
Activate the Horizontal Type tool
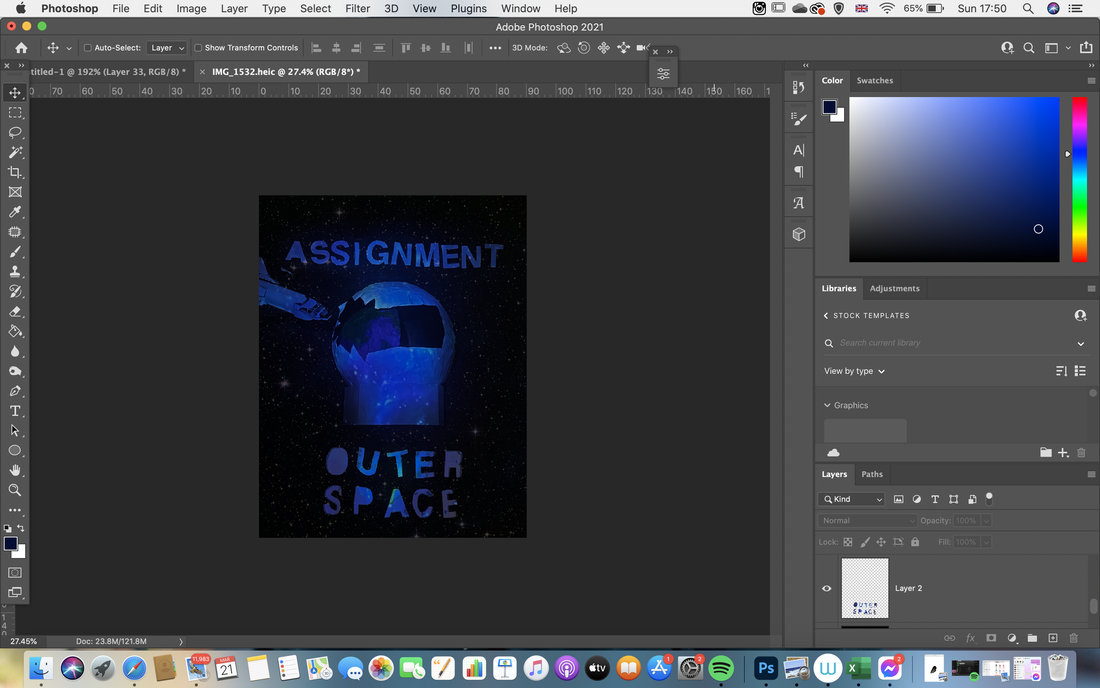15,411
